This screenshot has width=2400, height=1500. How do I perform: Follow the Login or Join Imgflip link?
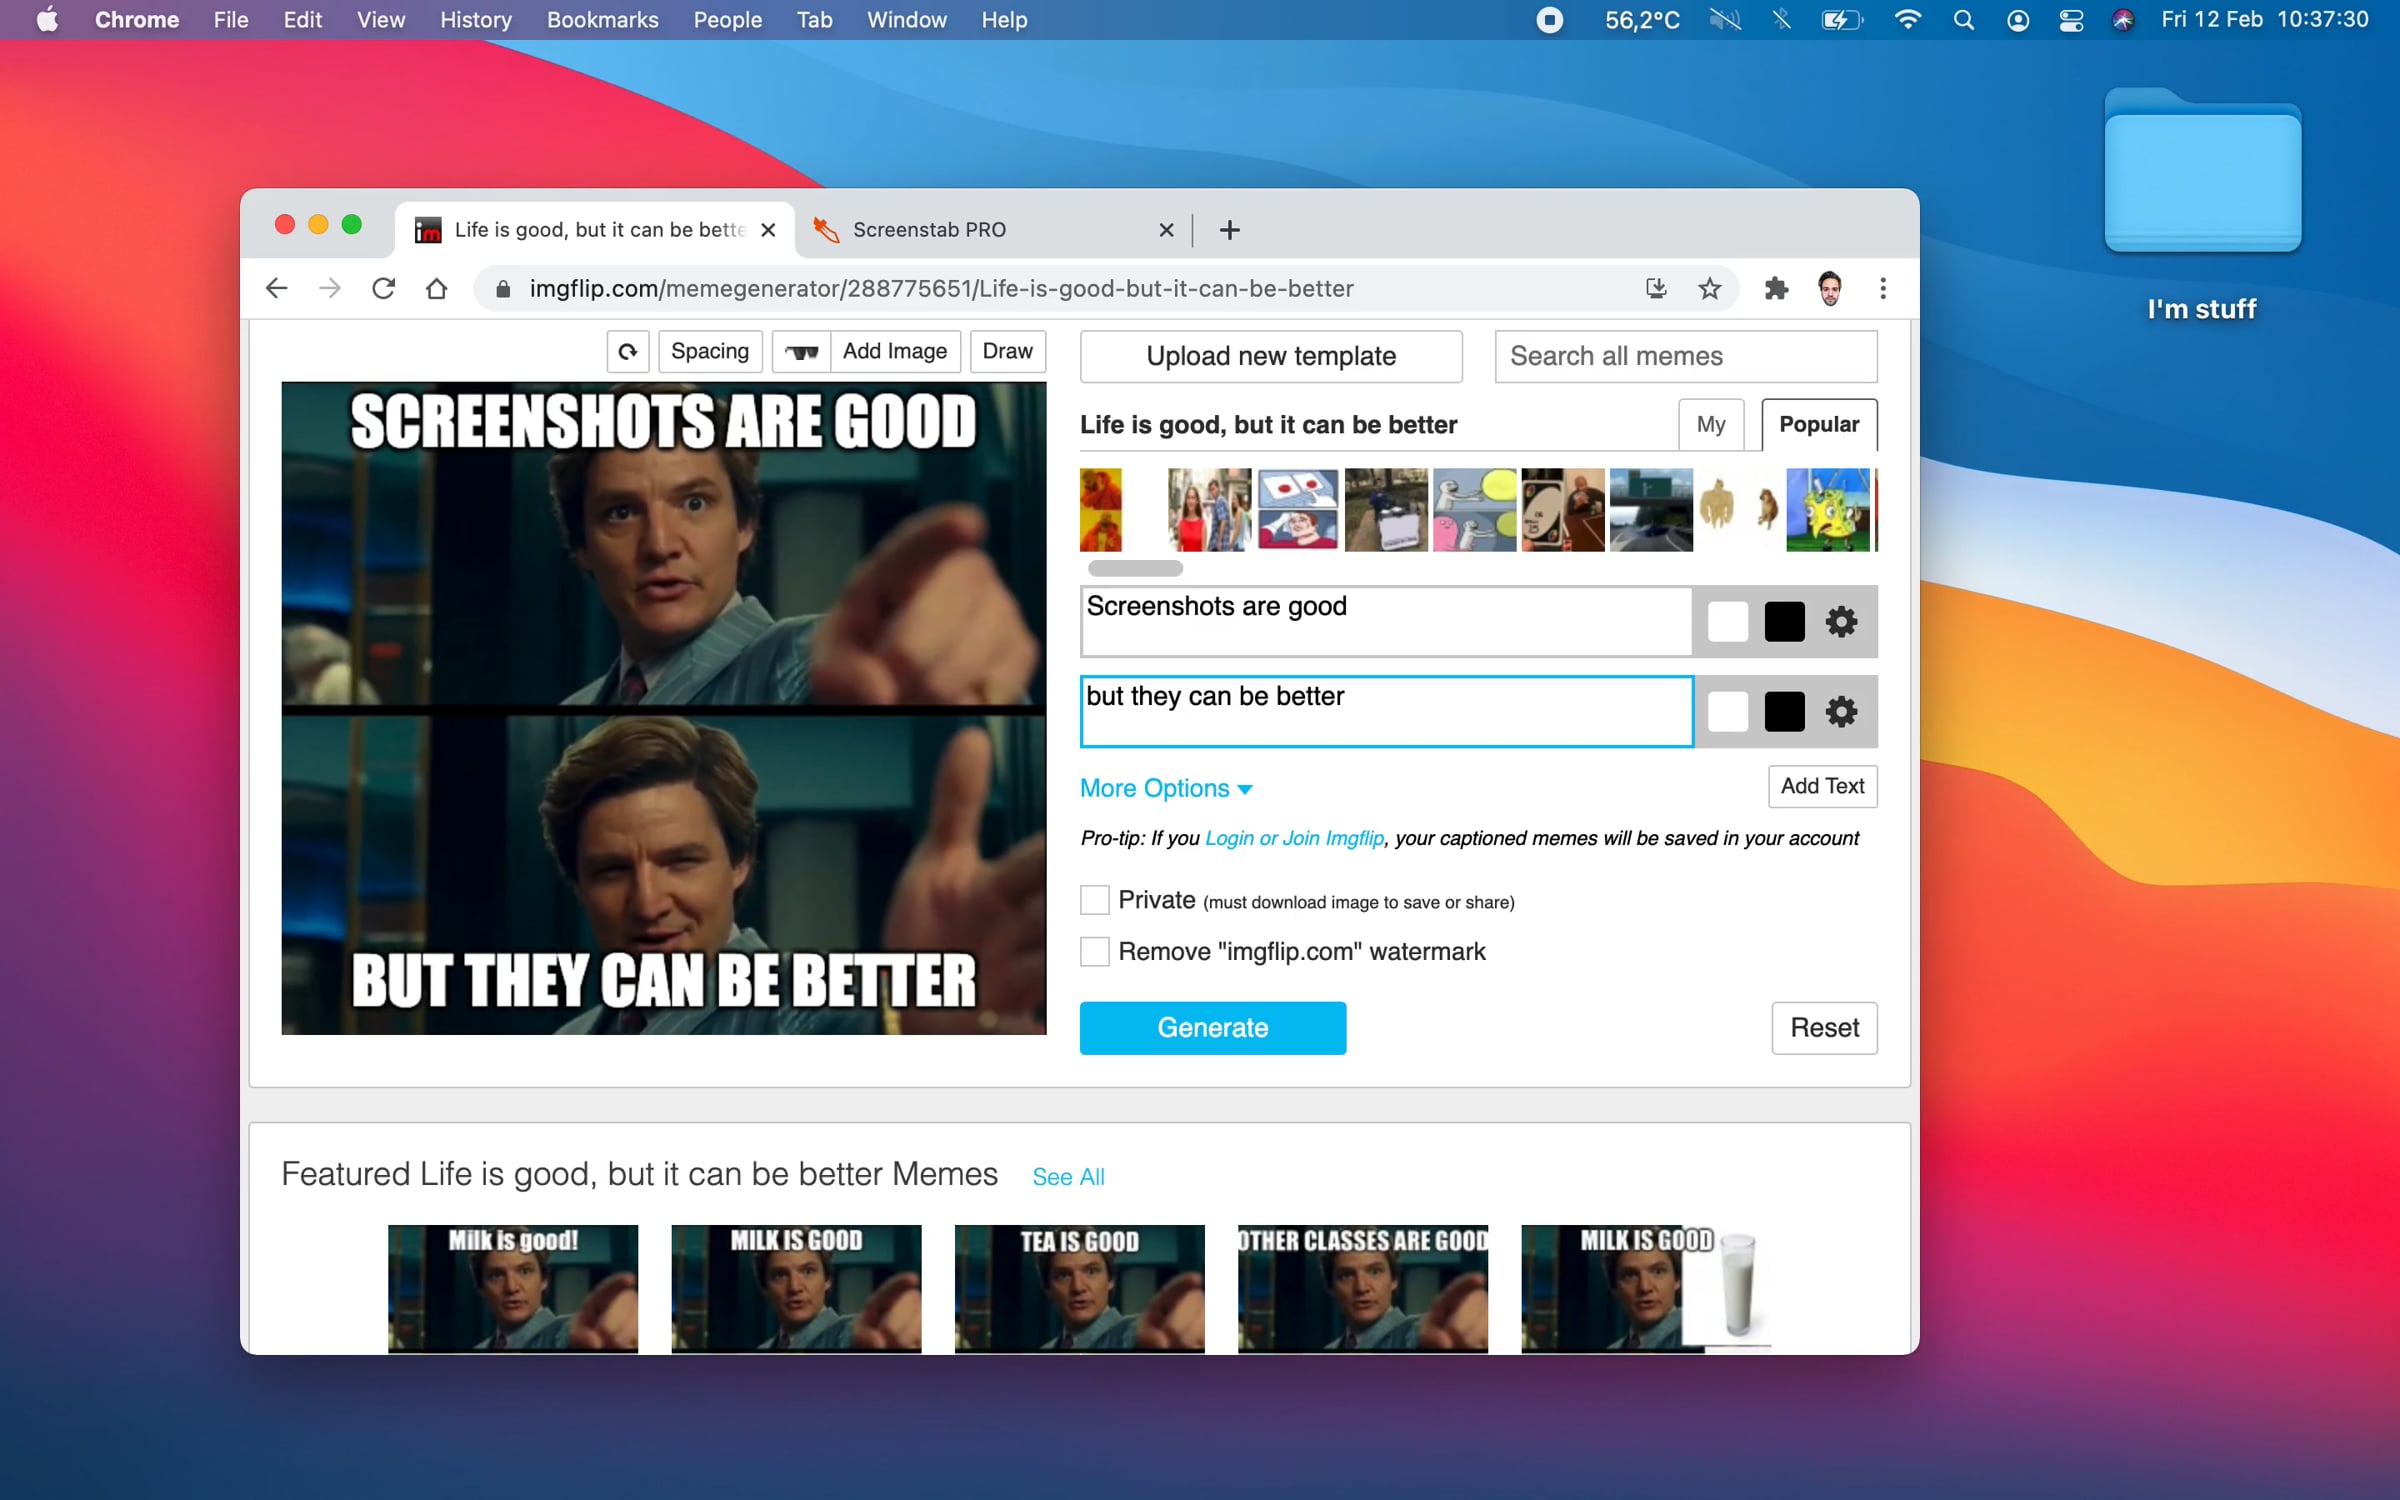point(1294,838)
